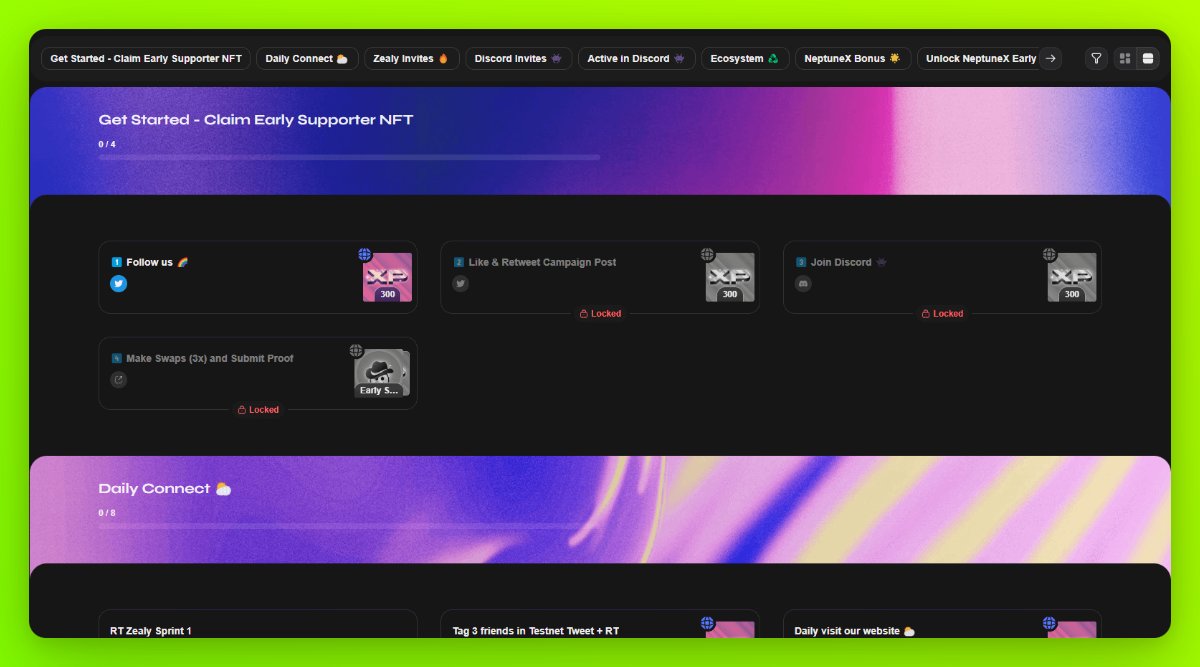Viewport: 1200px width, 667px height.
Task: Click the Early Supporter NFT reward thumbnail
Action: 382,373
